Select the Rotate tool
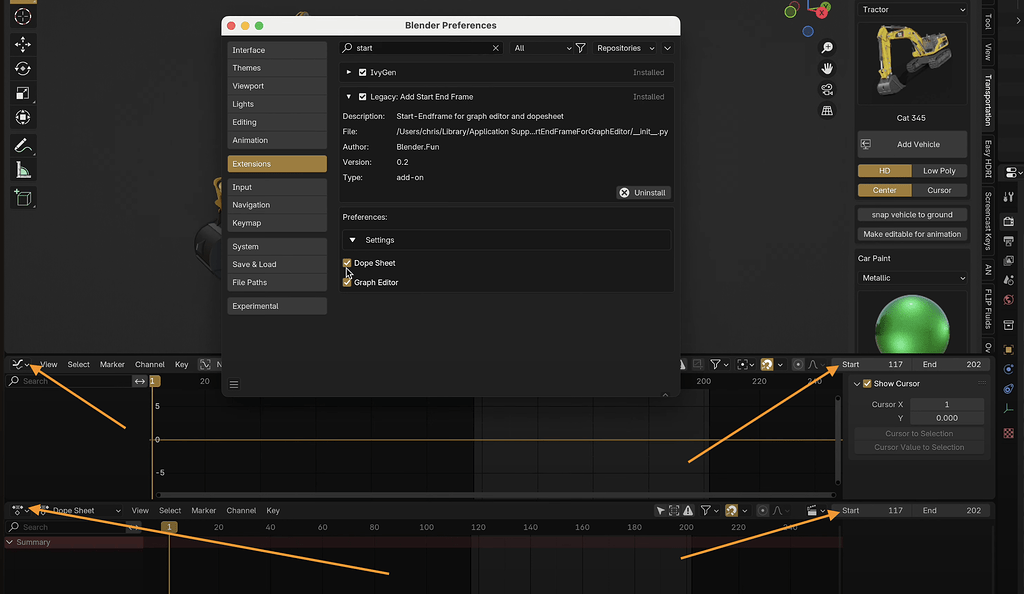This screenshot has width=1024, height=594. (x=23, y=69)
